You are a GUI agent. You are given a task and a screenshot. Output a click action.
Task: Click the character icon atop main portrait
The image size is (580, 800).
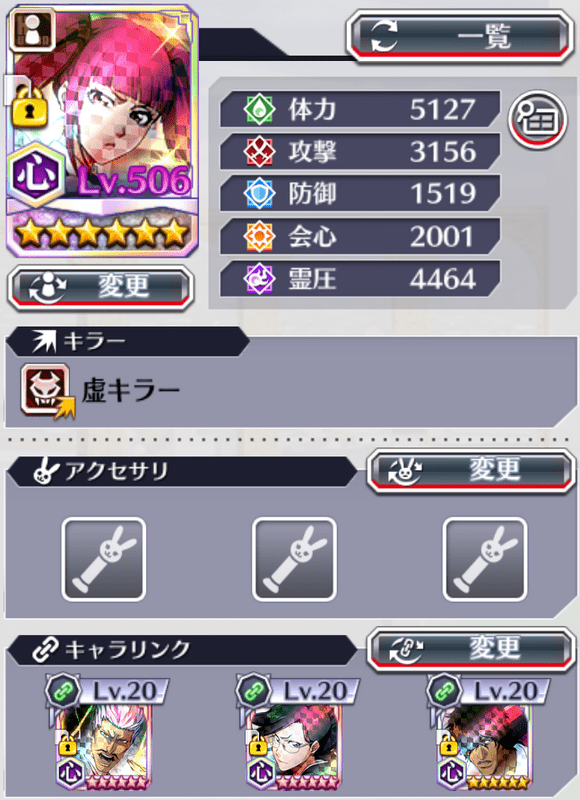click(x=32, y=30)
